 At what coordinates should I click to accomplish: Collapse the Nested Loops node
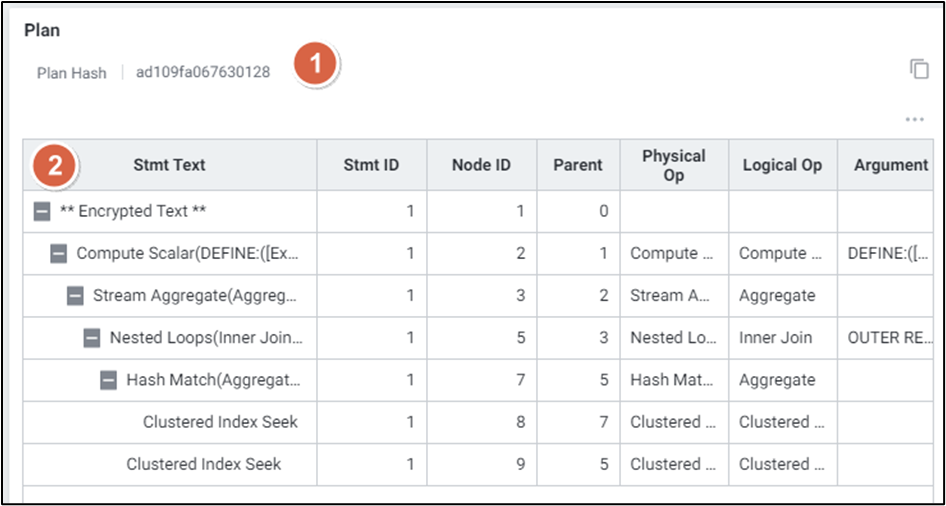point(92,338)
